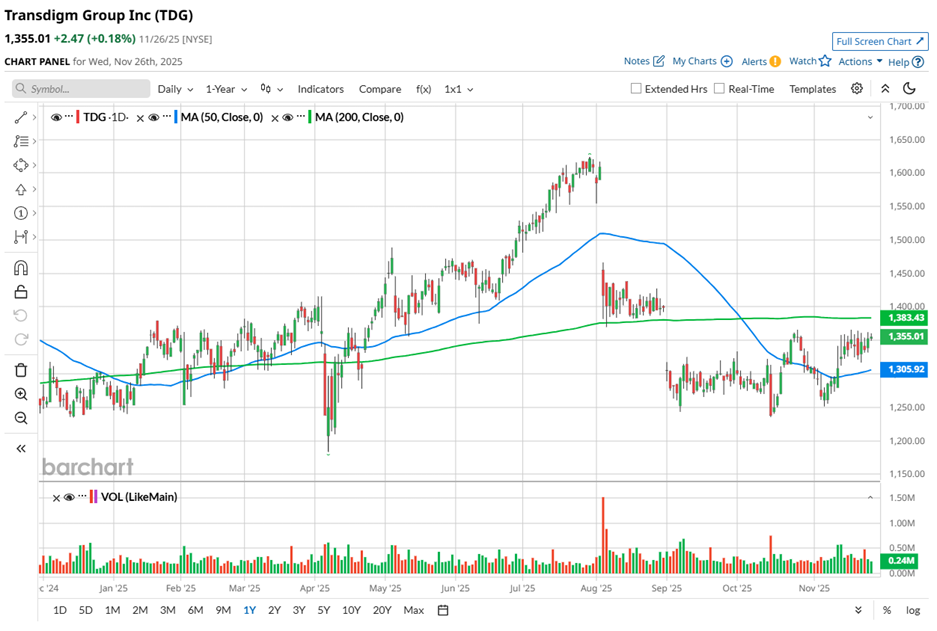The width and height of the screenshot is (937, 631).
Task: Expand the 1-Year range dropdown
Action: pos(227,89)
